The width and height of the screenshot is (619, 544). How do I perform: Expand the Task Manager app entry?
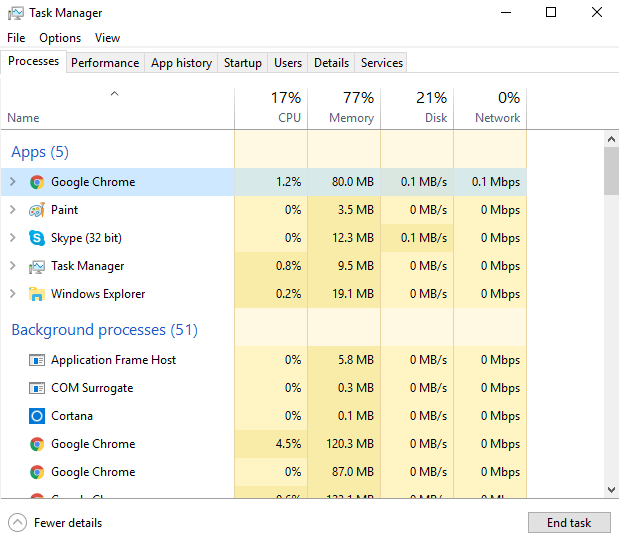point(13,266)
